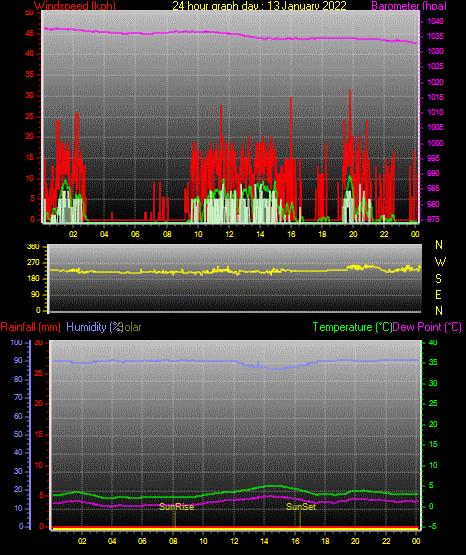Click the 20 hour tick below temperature graph

point(355,541)
